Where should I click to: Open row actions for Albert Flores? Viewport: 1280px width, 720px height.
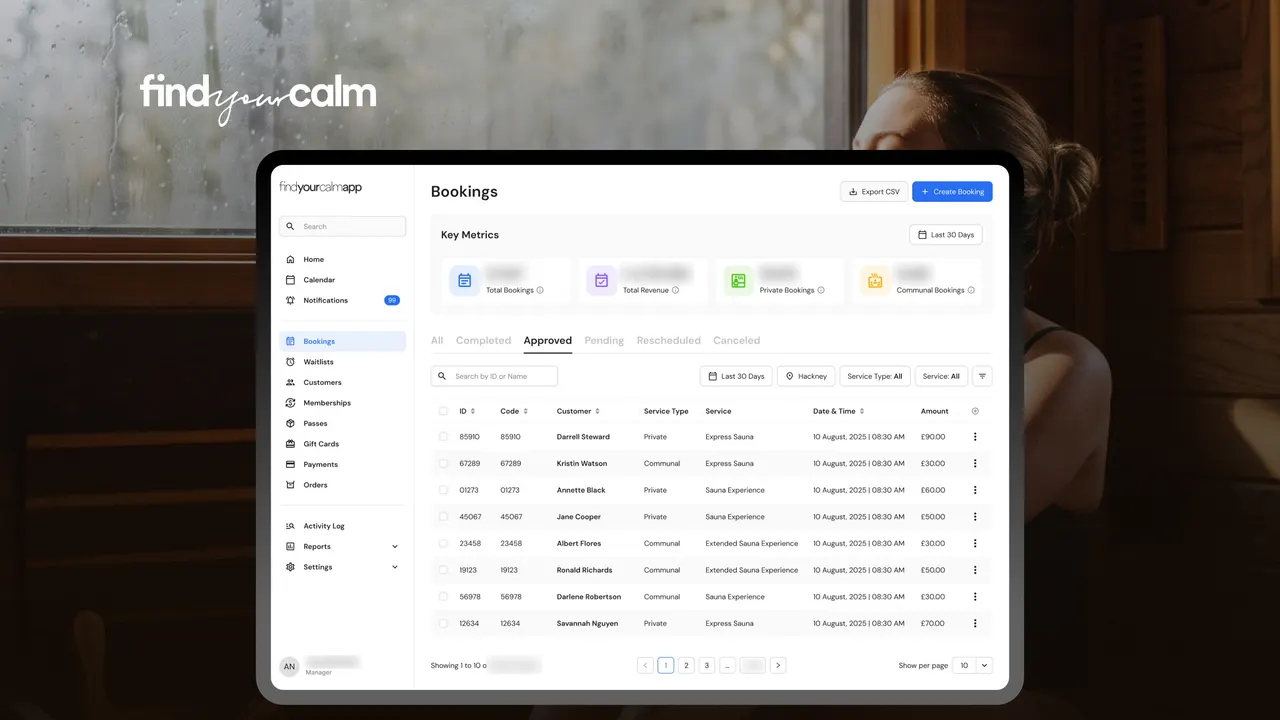coord(975,543)
